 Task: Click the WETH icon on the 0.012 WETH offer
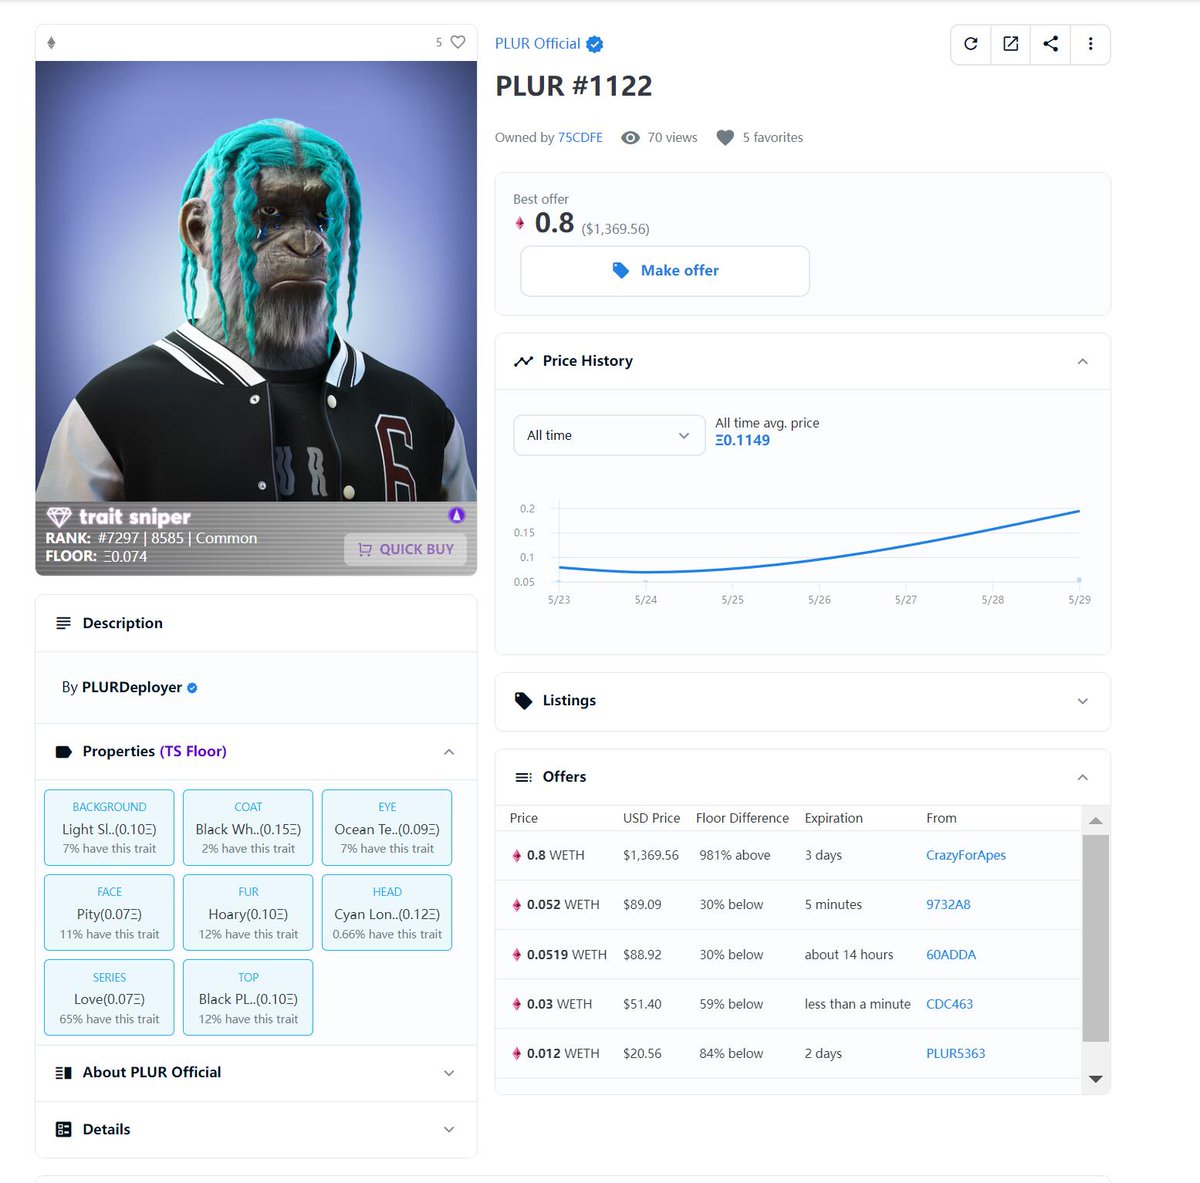pyautogui.click(x=517, y=1054)
